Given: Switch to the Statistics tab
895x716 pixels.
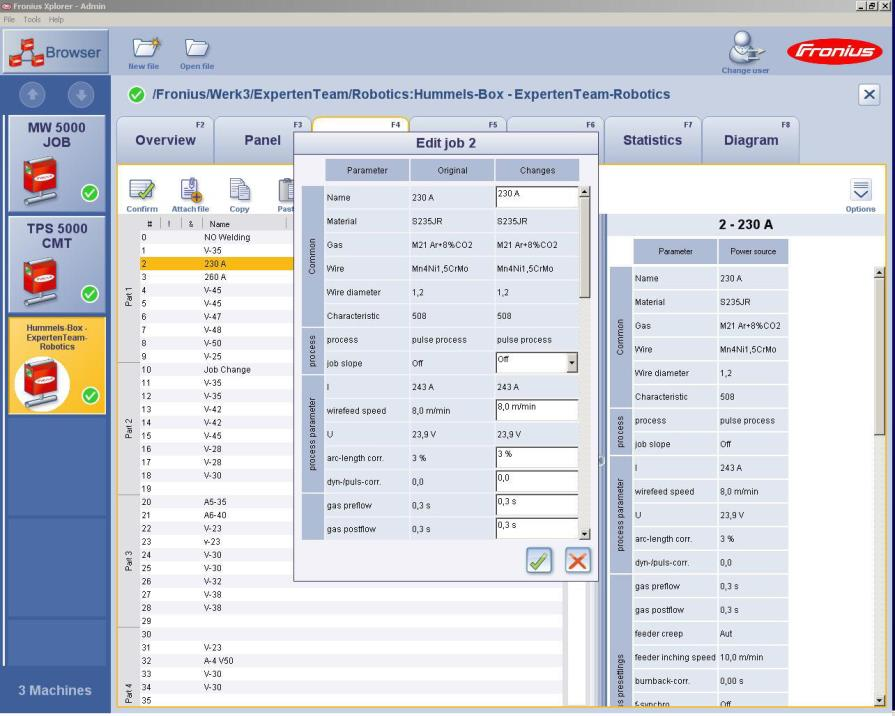Looking at the screenshot, I should (x=652, y=140).
